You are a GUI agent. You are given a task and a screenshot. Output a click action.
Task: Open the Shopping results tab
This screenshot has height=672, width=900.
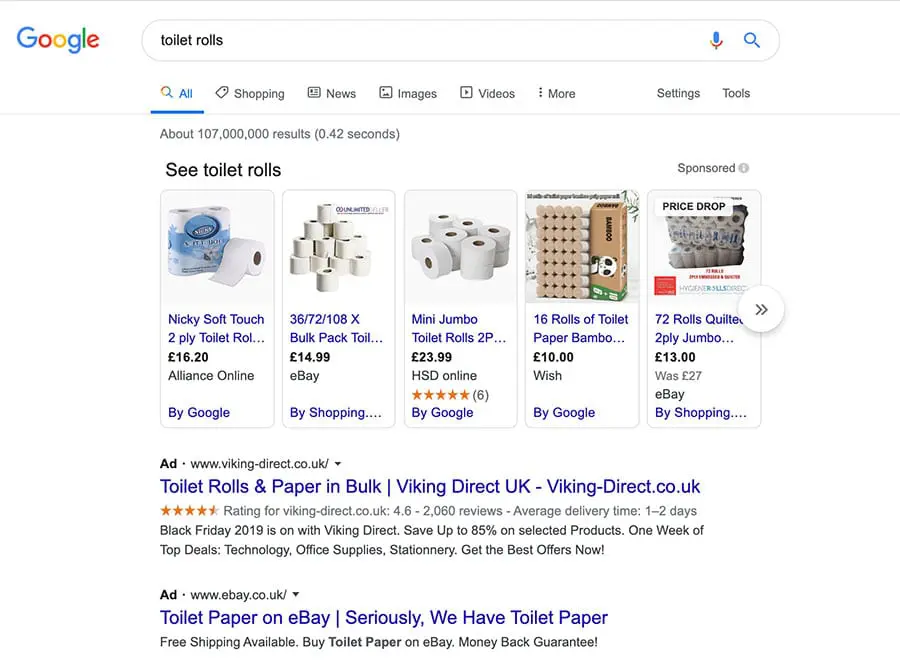tap(250, 93)
